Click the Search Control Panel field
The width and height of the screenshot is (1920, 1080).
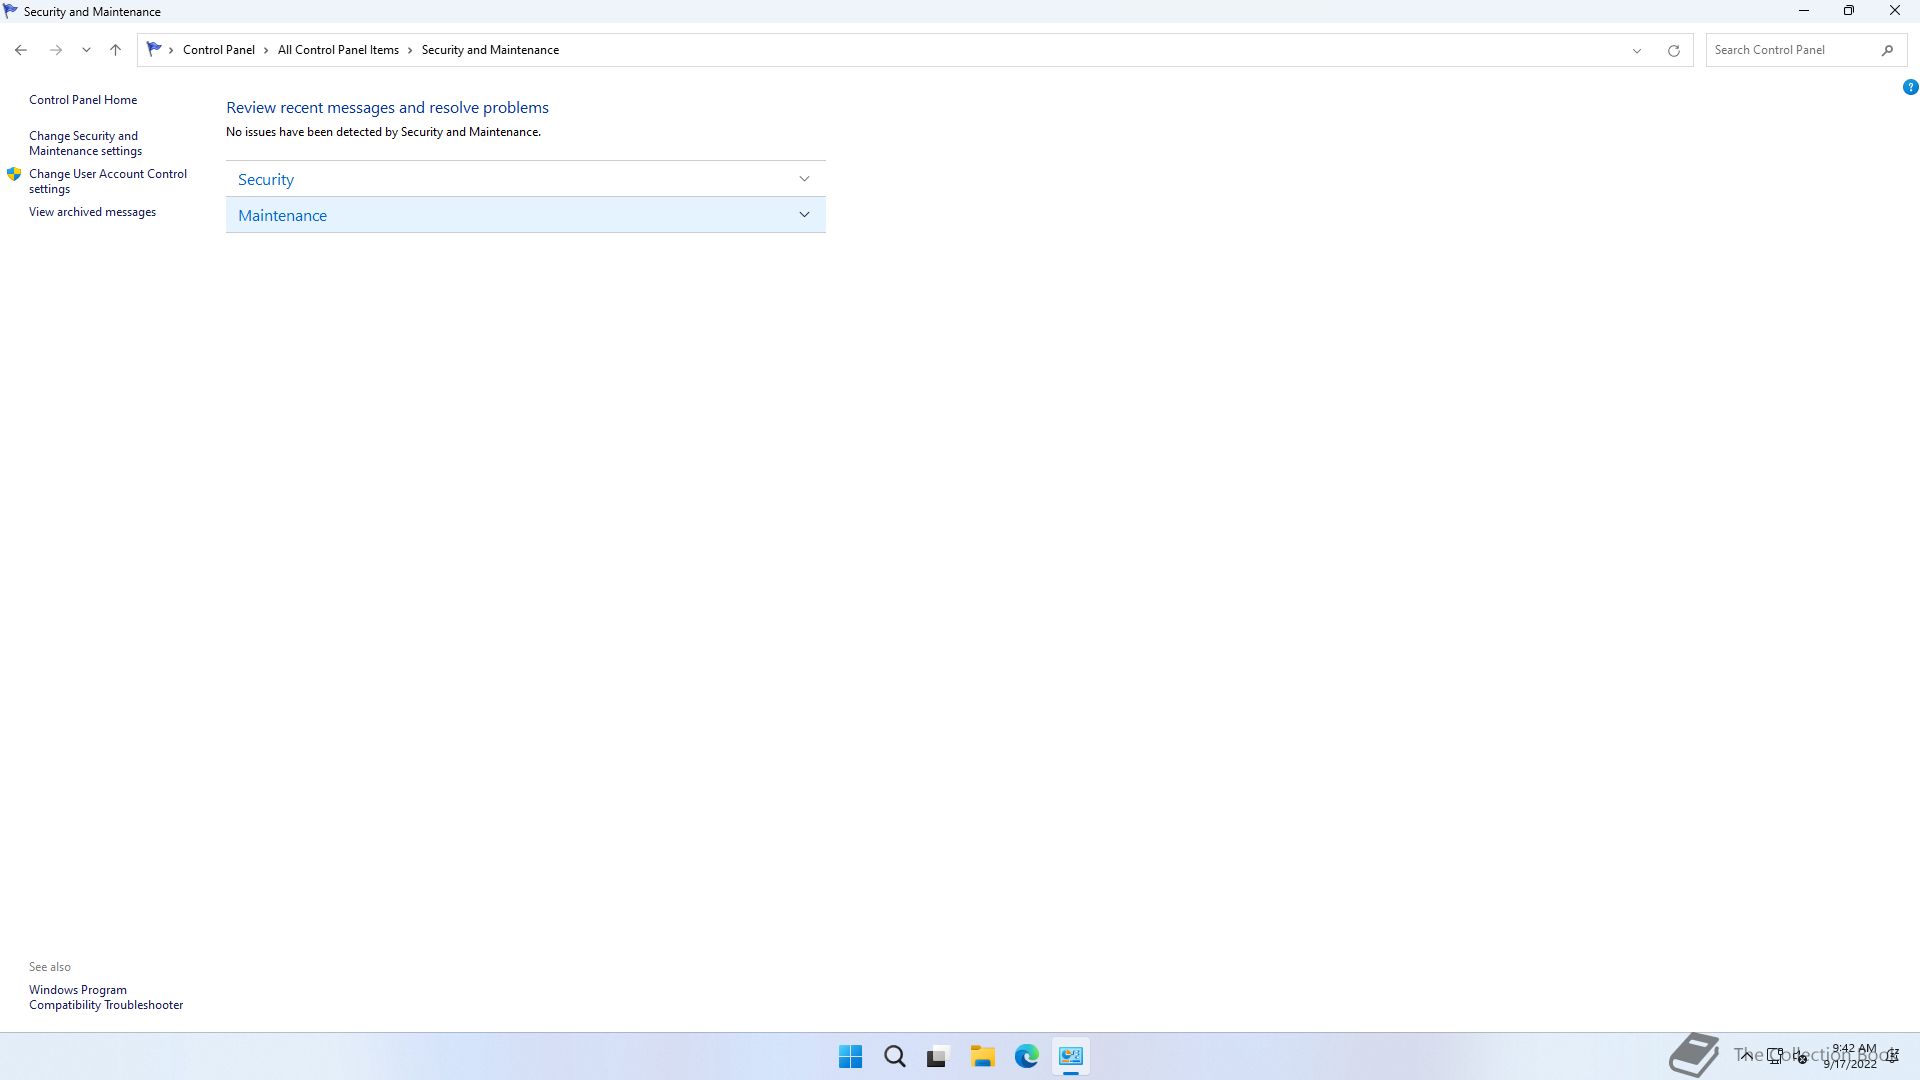coord(1790,50)
